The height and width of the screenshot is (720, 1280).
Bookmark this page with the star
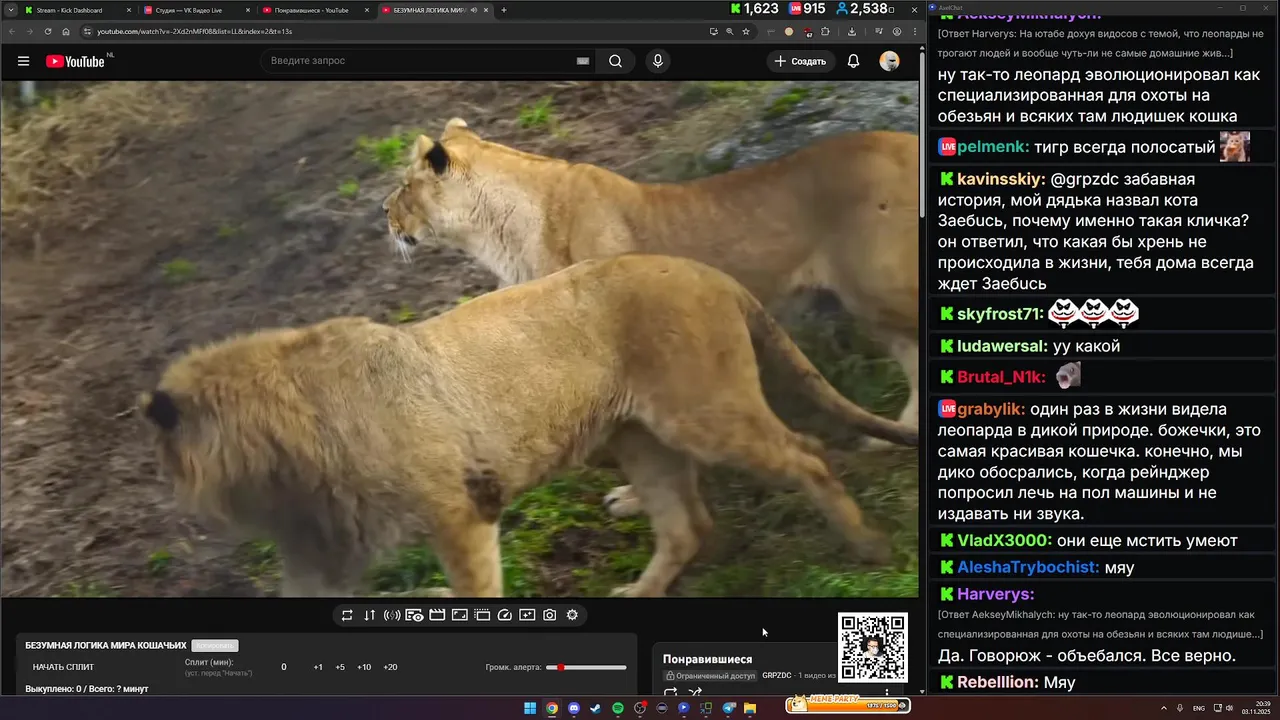tap(746, 31)
